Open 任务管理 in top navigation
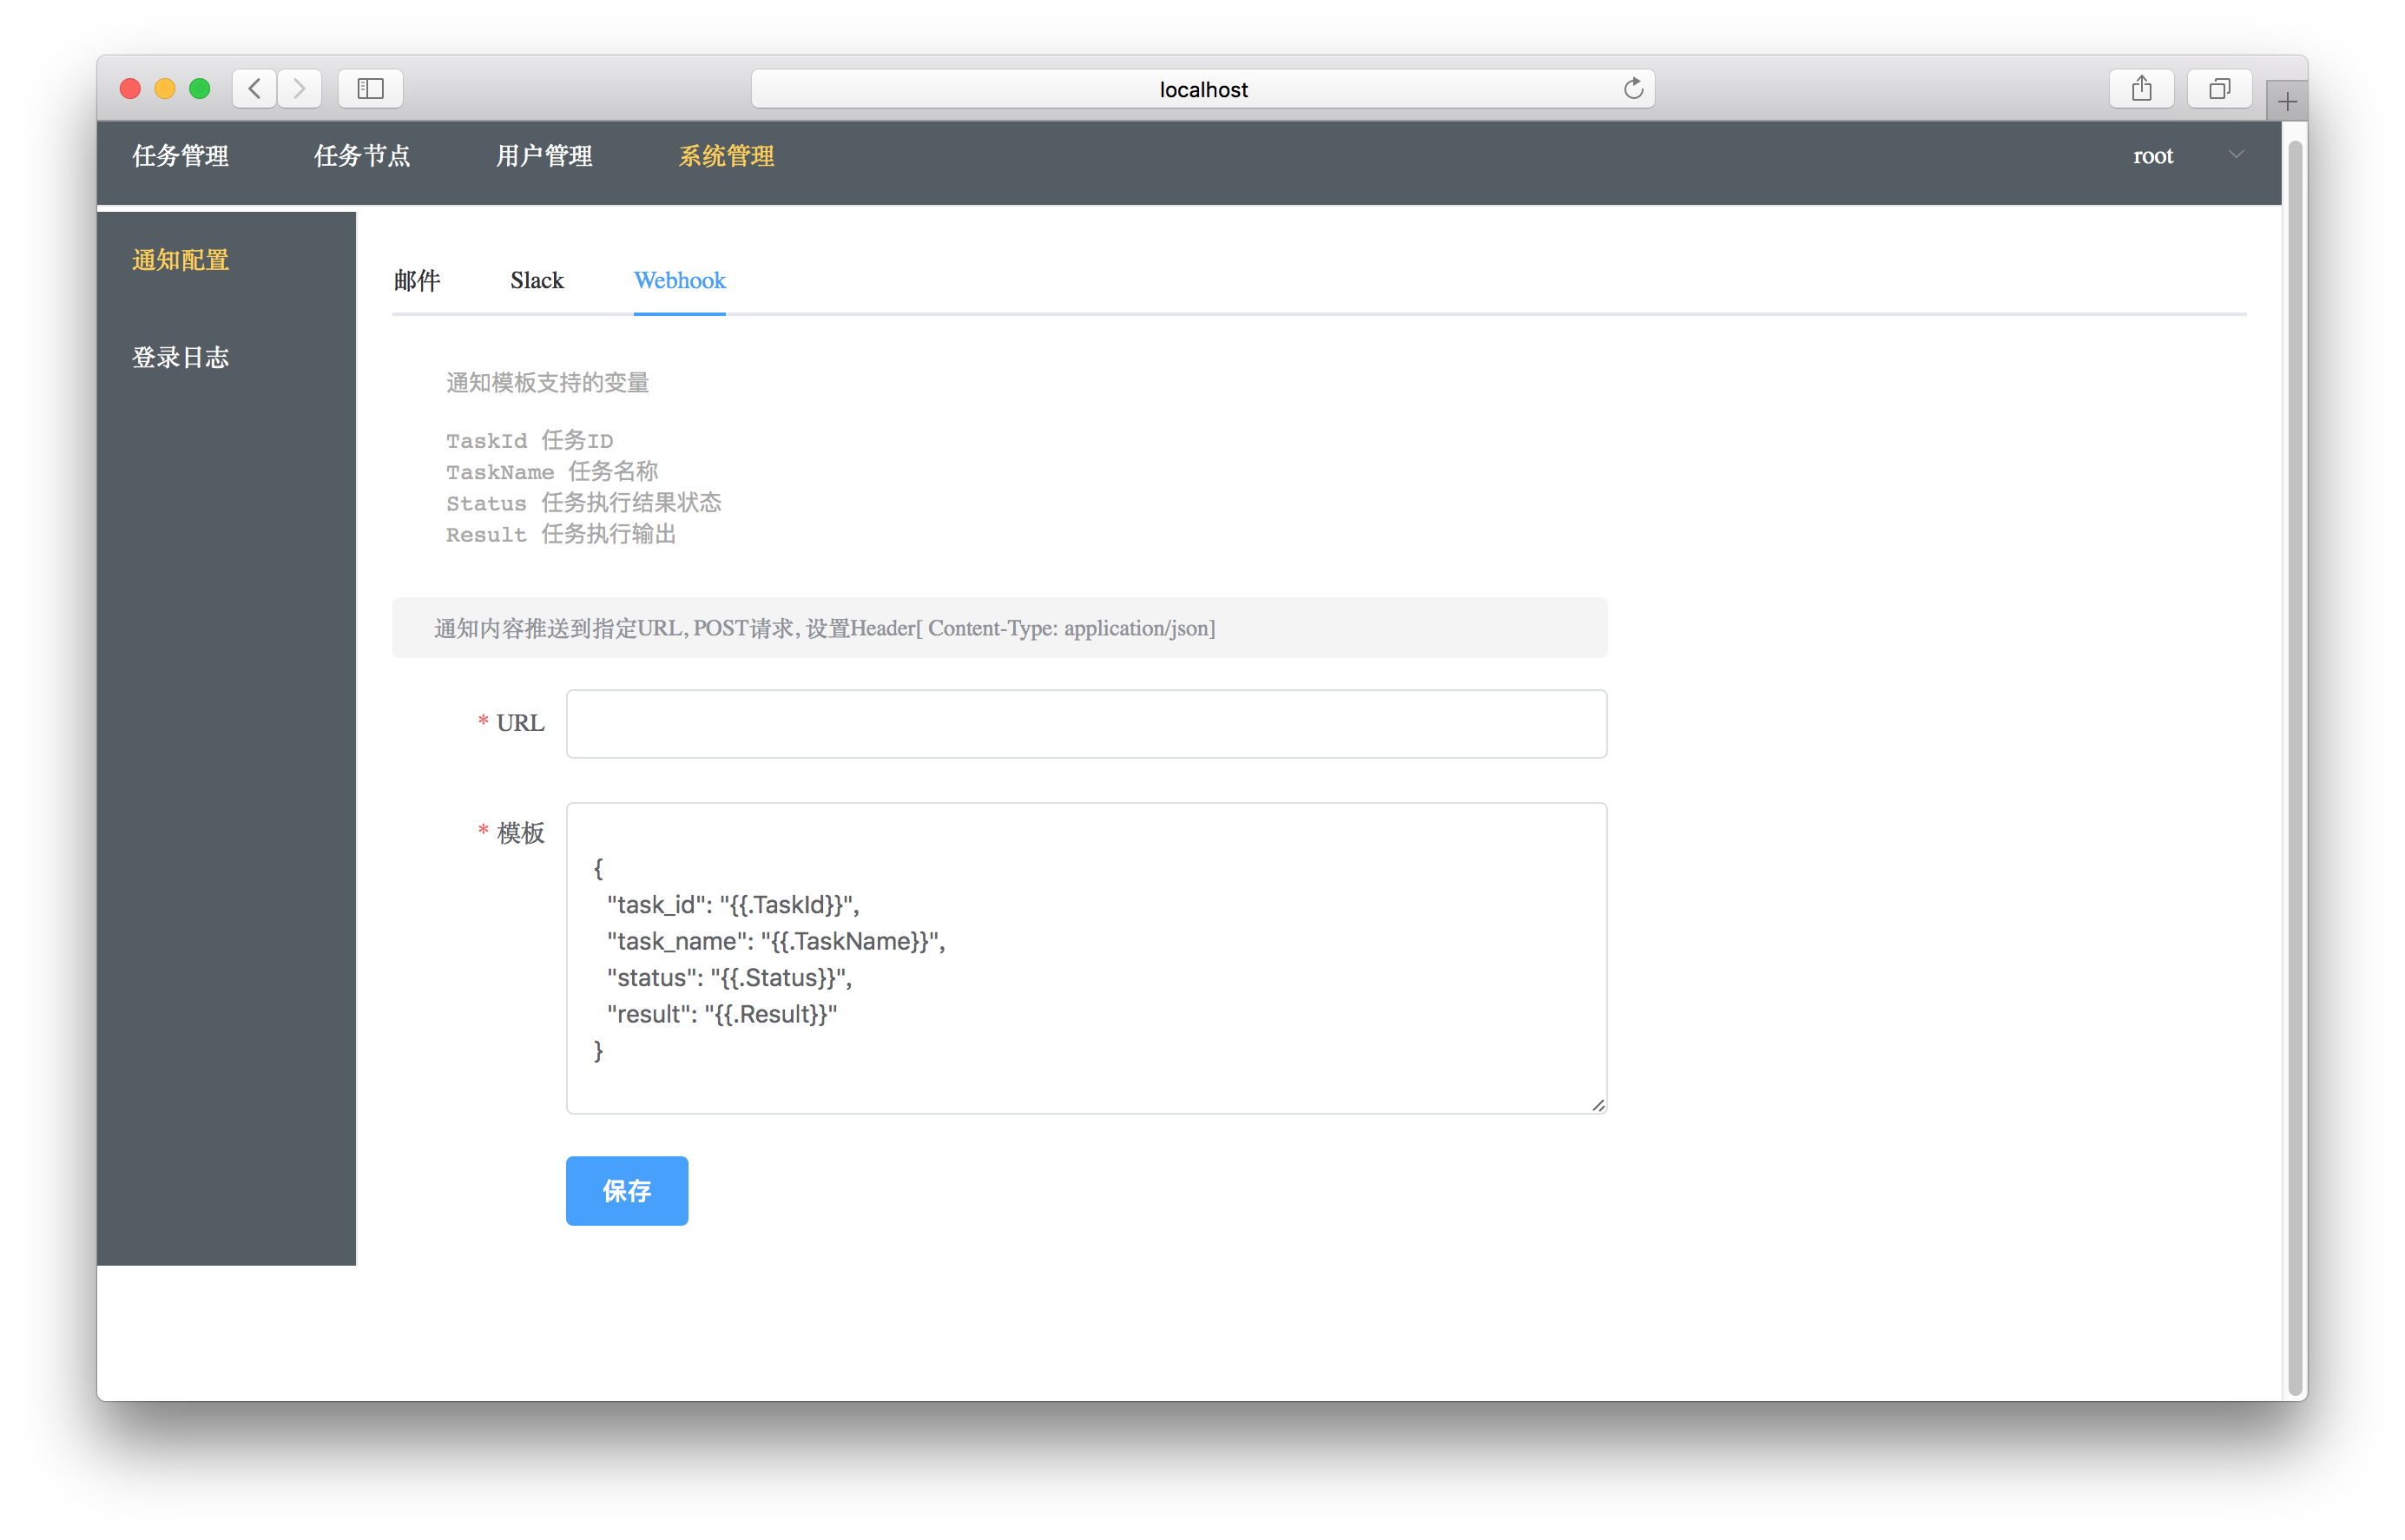This screenshot has height=1540, width=2405. [181, 156]
